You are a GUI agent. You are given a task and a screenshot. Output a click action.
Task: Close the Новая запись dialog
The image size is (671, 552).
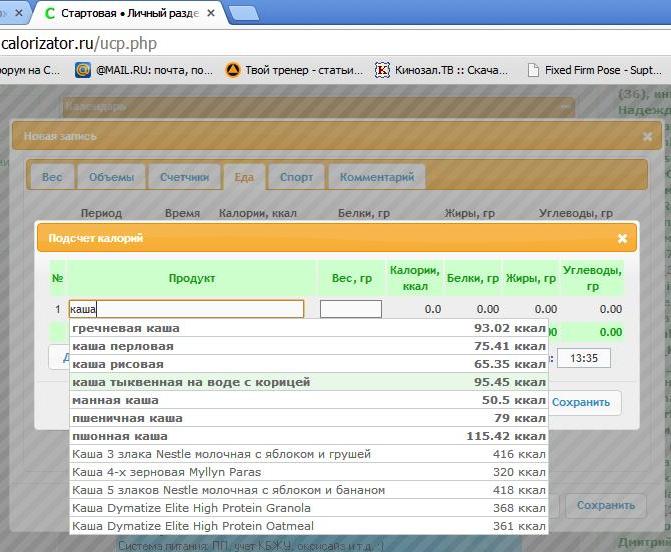[x=647, y=137]
